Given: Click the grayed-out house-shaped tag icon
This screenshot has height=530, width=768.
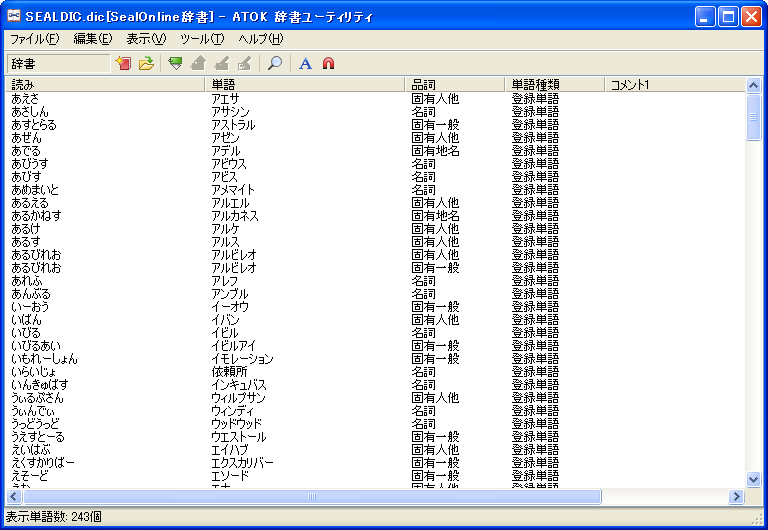Looking at the screenshot, I should pos(198,63).
